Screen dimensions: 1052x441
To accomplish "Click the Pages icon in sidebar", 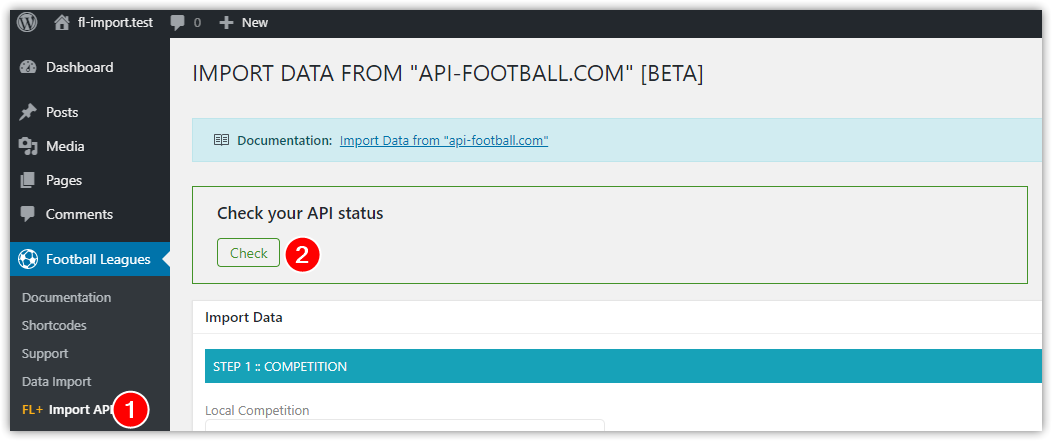I will coord(28,181).
